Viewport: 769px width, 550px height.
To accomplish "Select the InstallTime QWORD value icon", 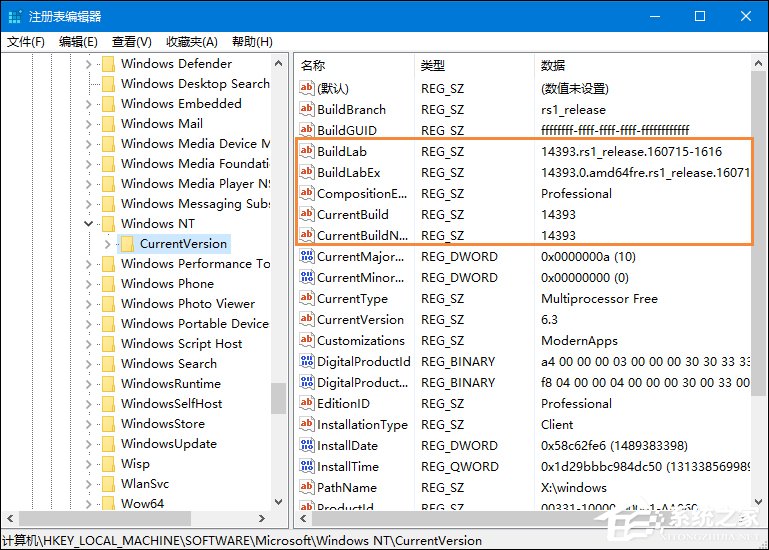I will (x=307, y=467).
